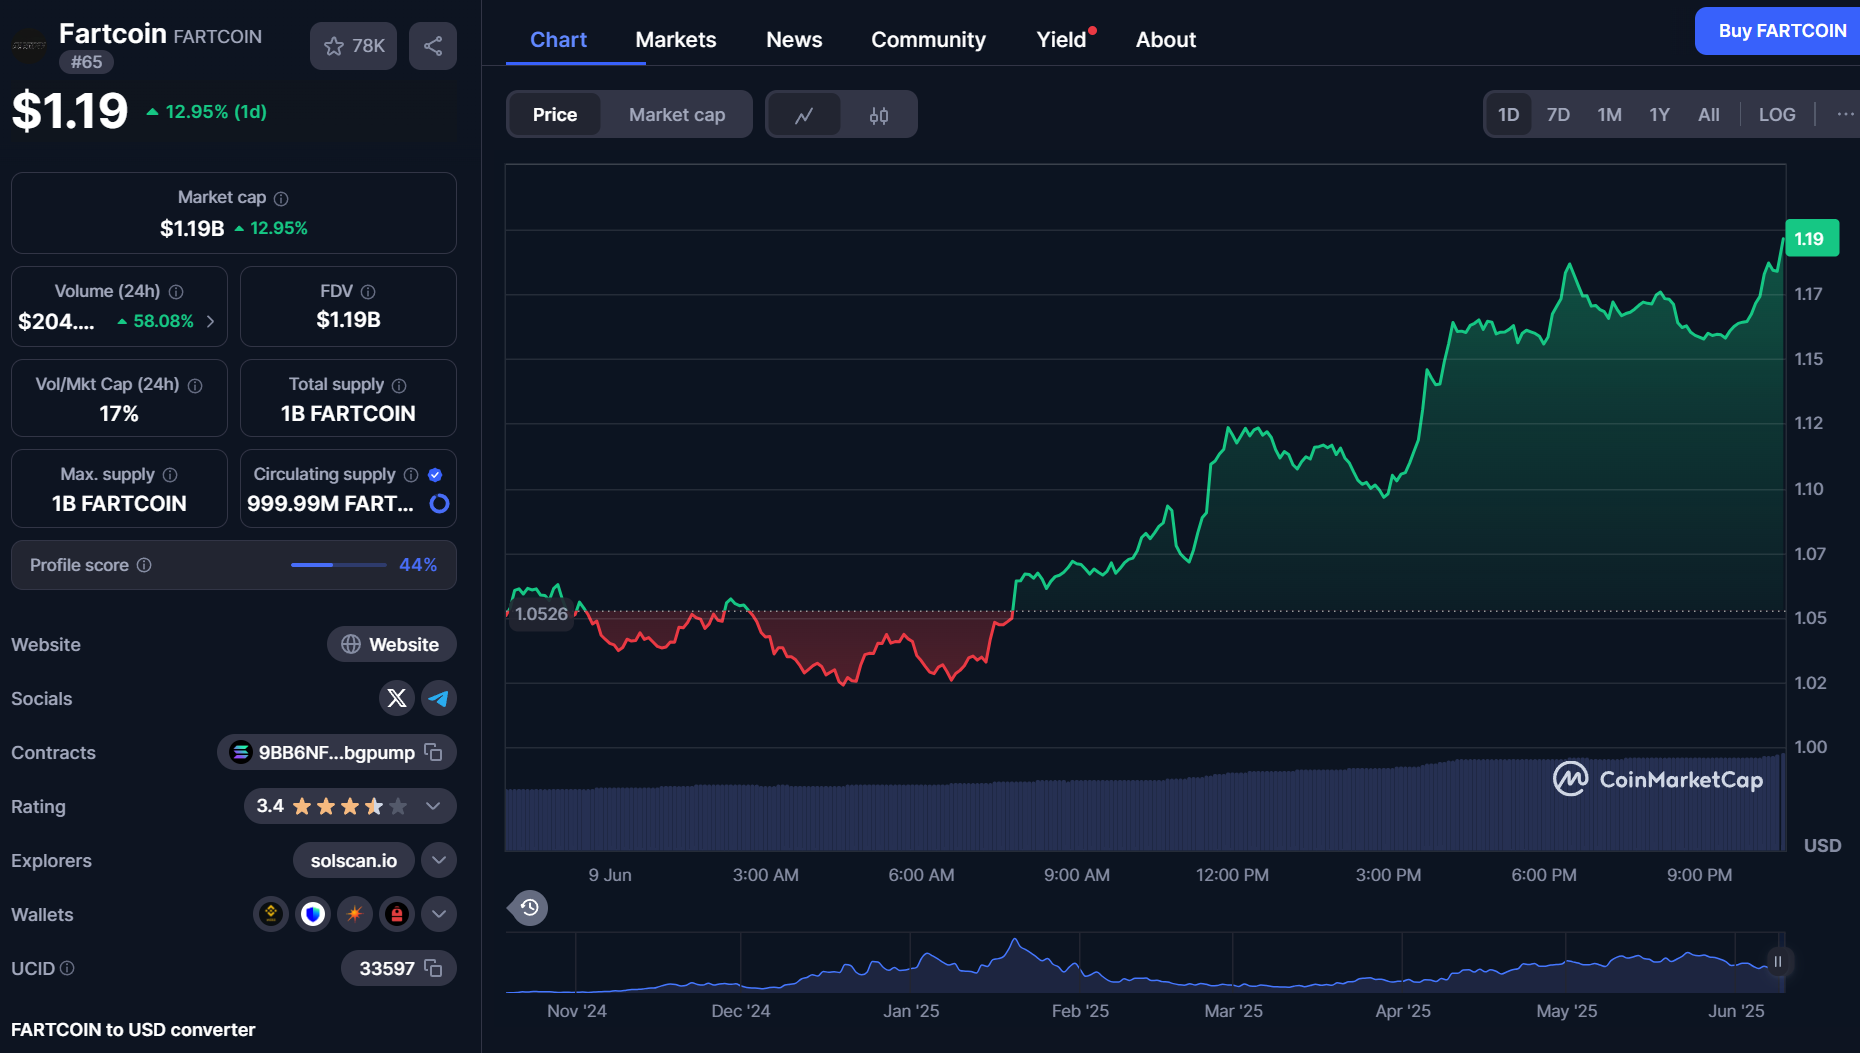
Task: Open Profile score info icon
Action: [x=144, y=565]
